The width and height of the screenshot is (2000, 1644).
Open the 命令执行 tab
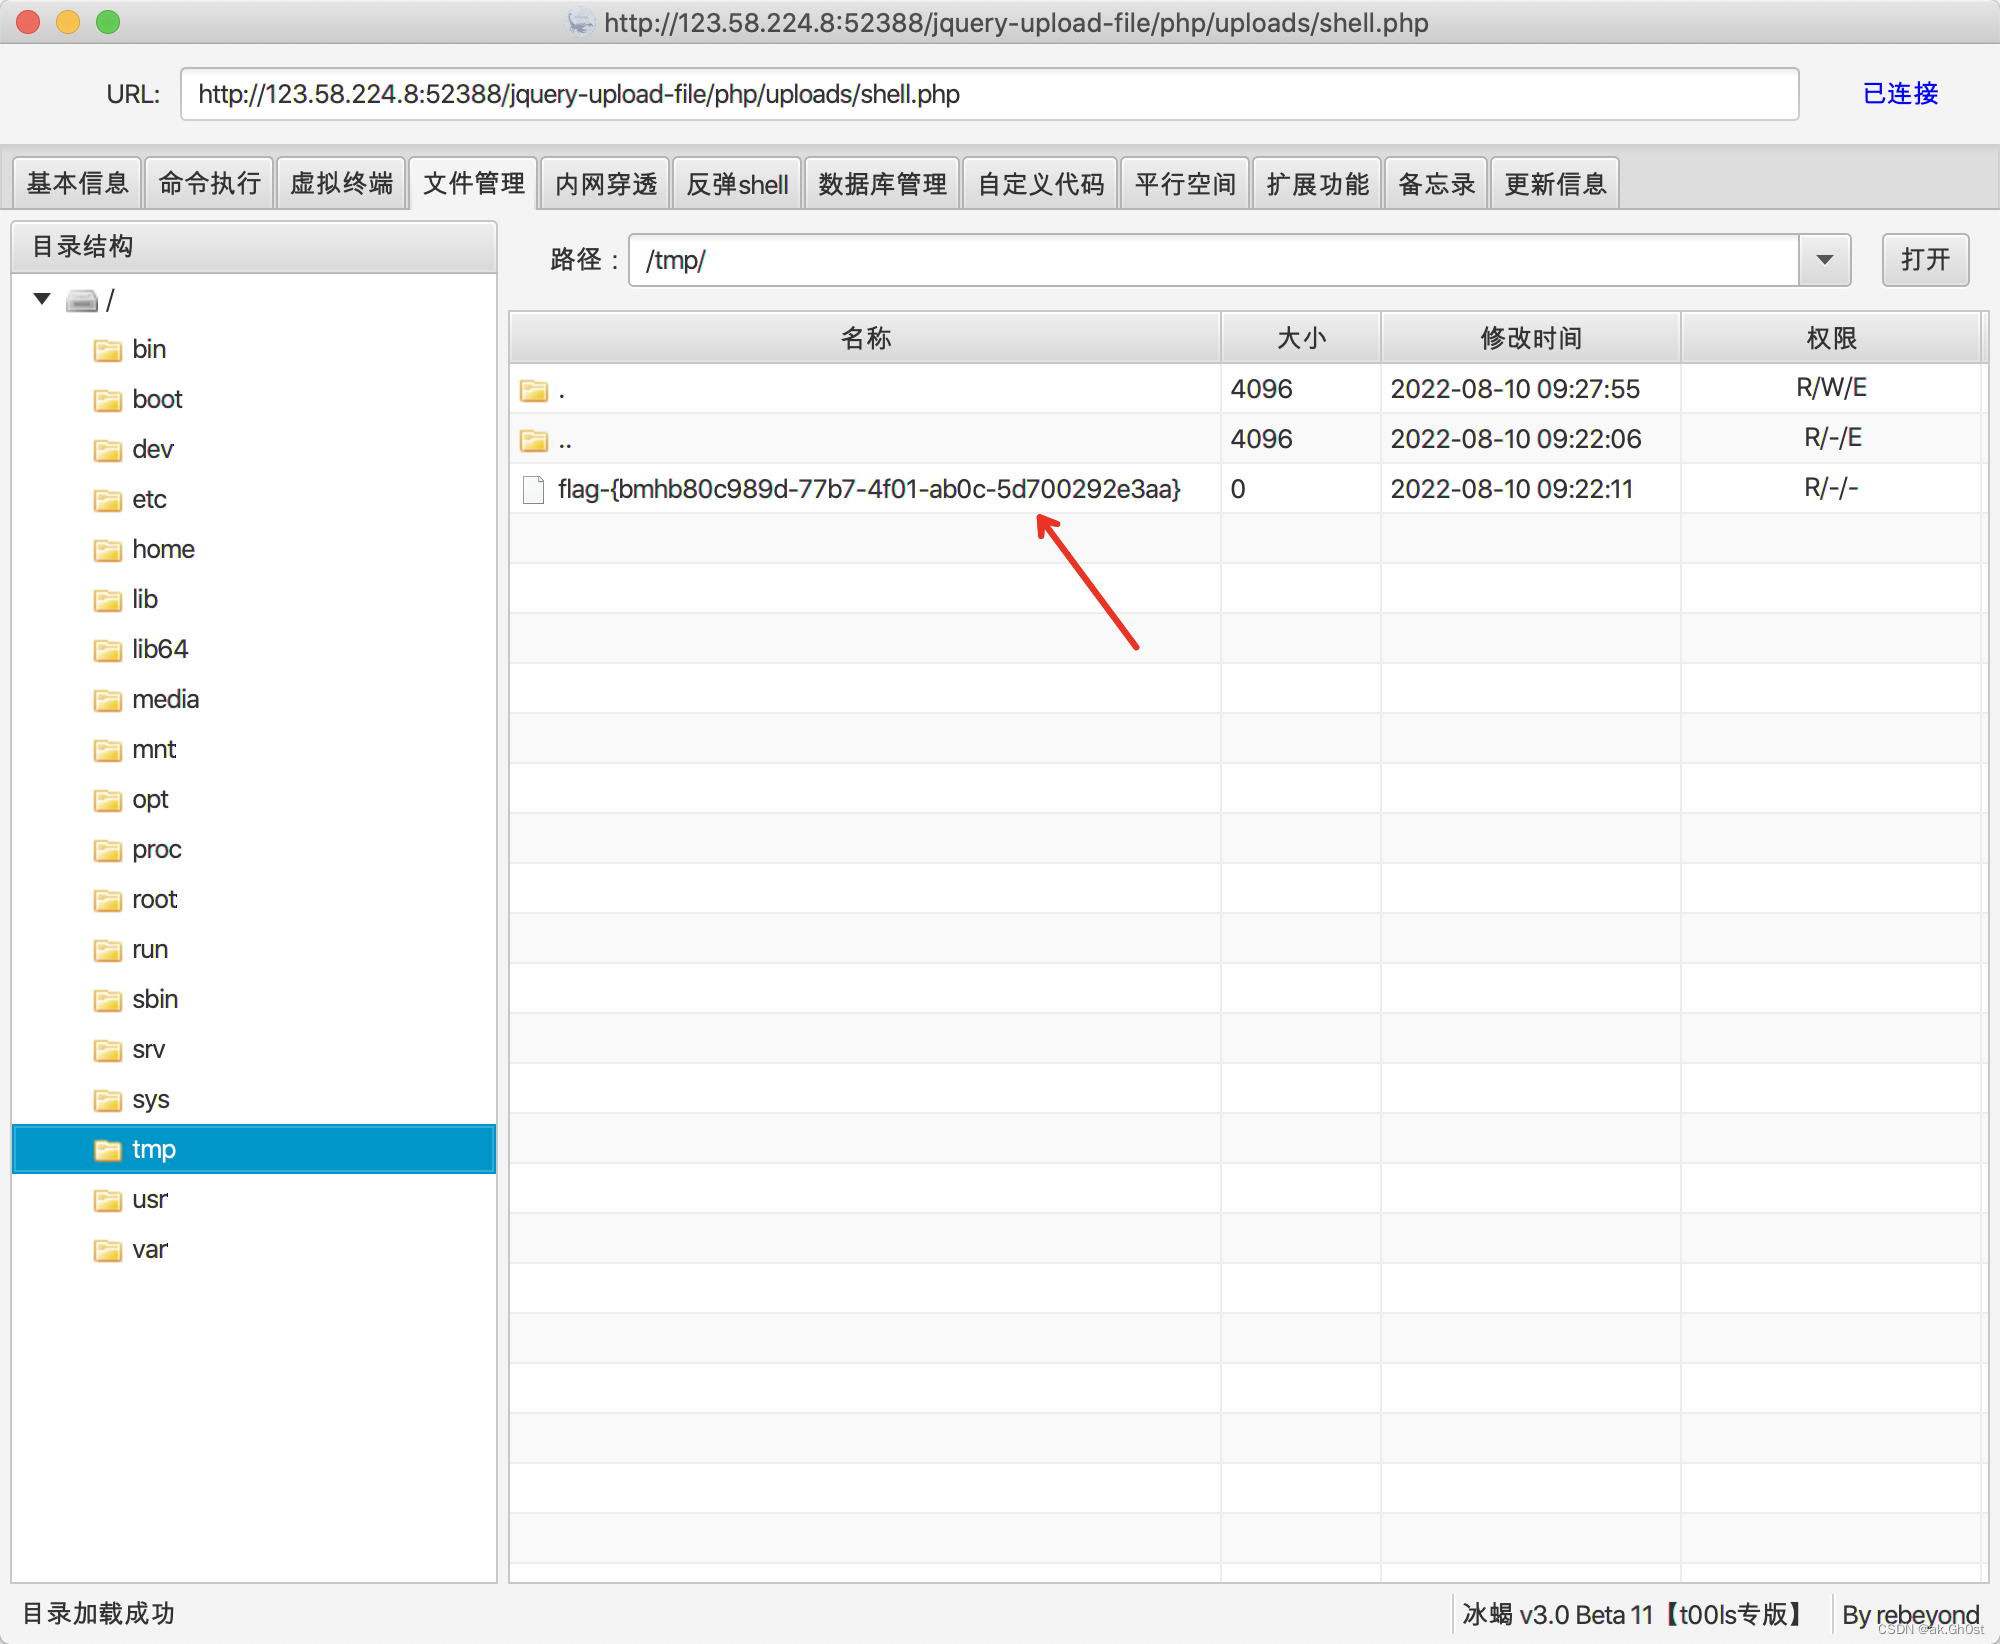pyautogui.click(x=210, y=184)
